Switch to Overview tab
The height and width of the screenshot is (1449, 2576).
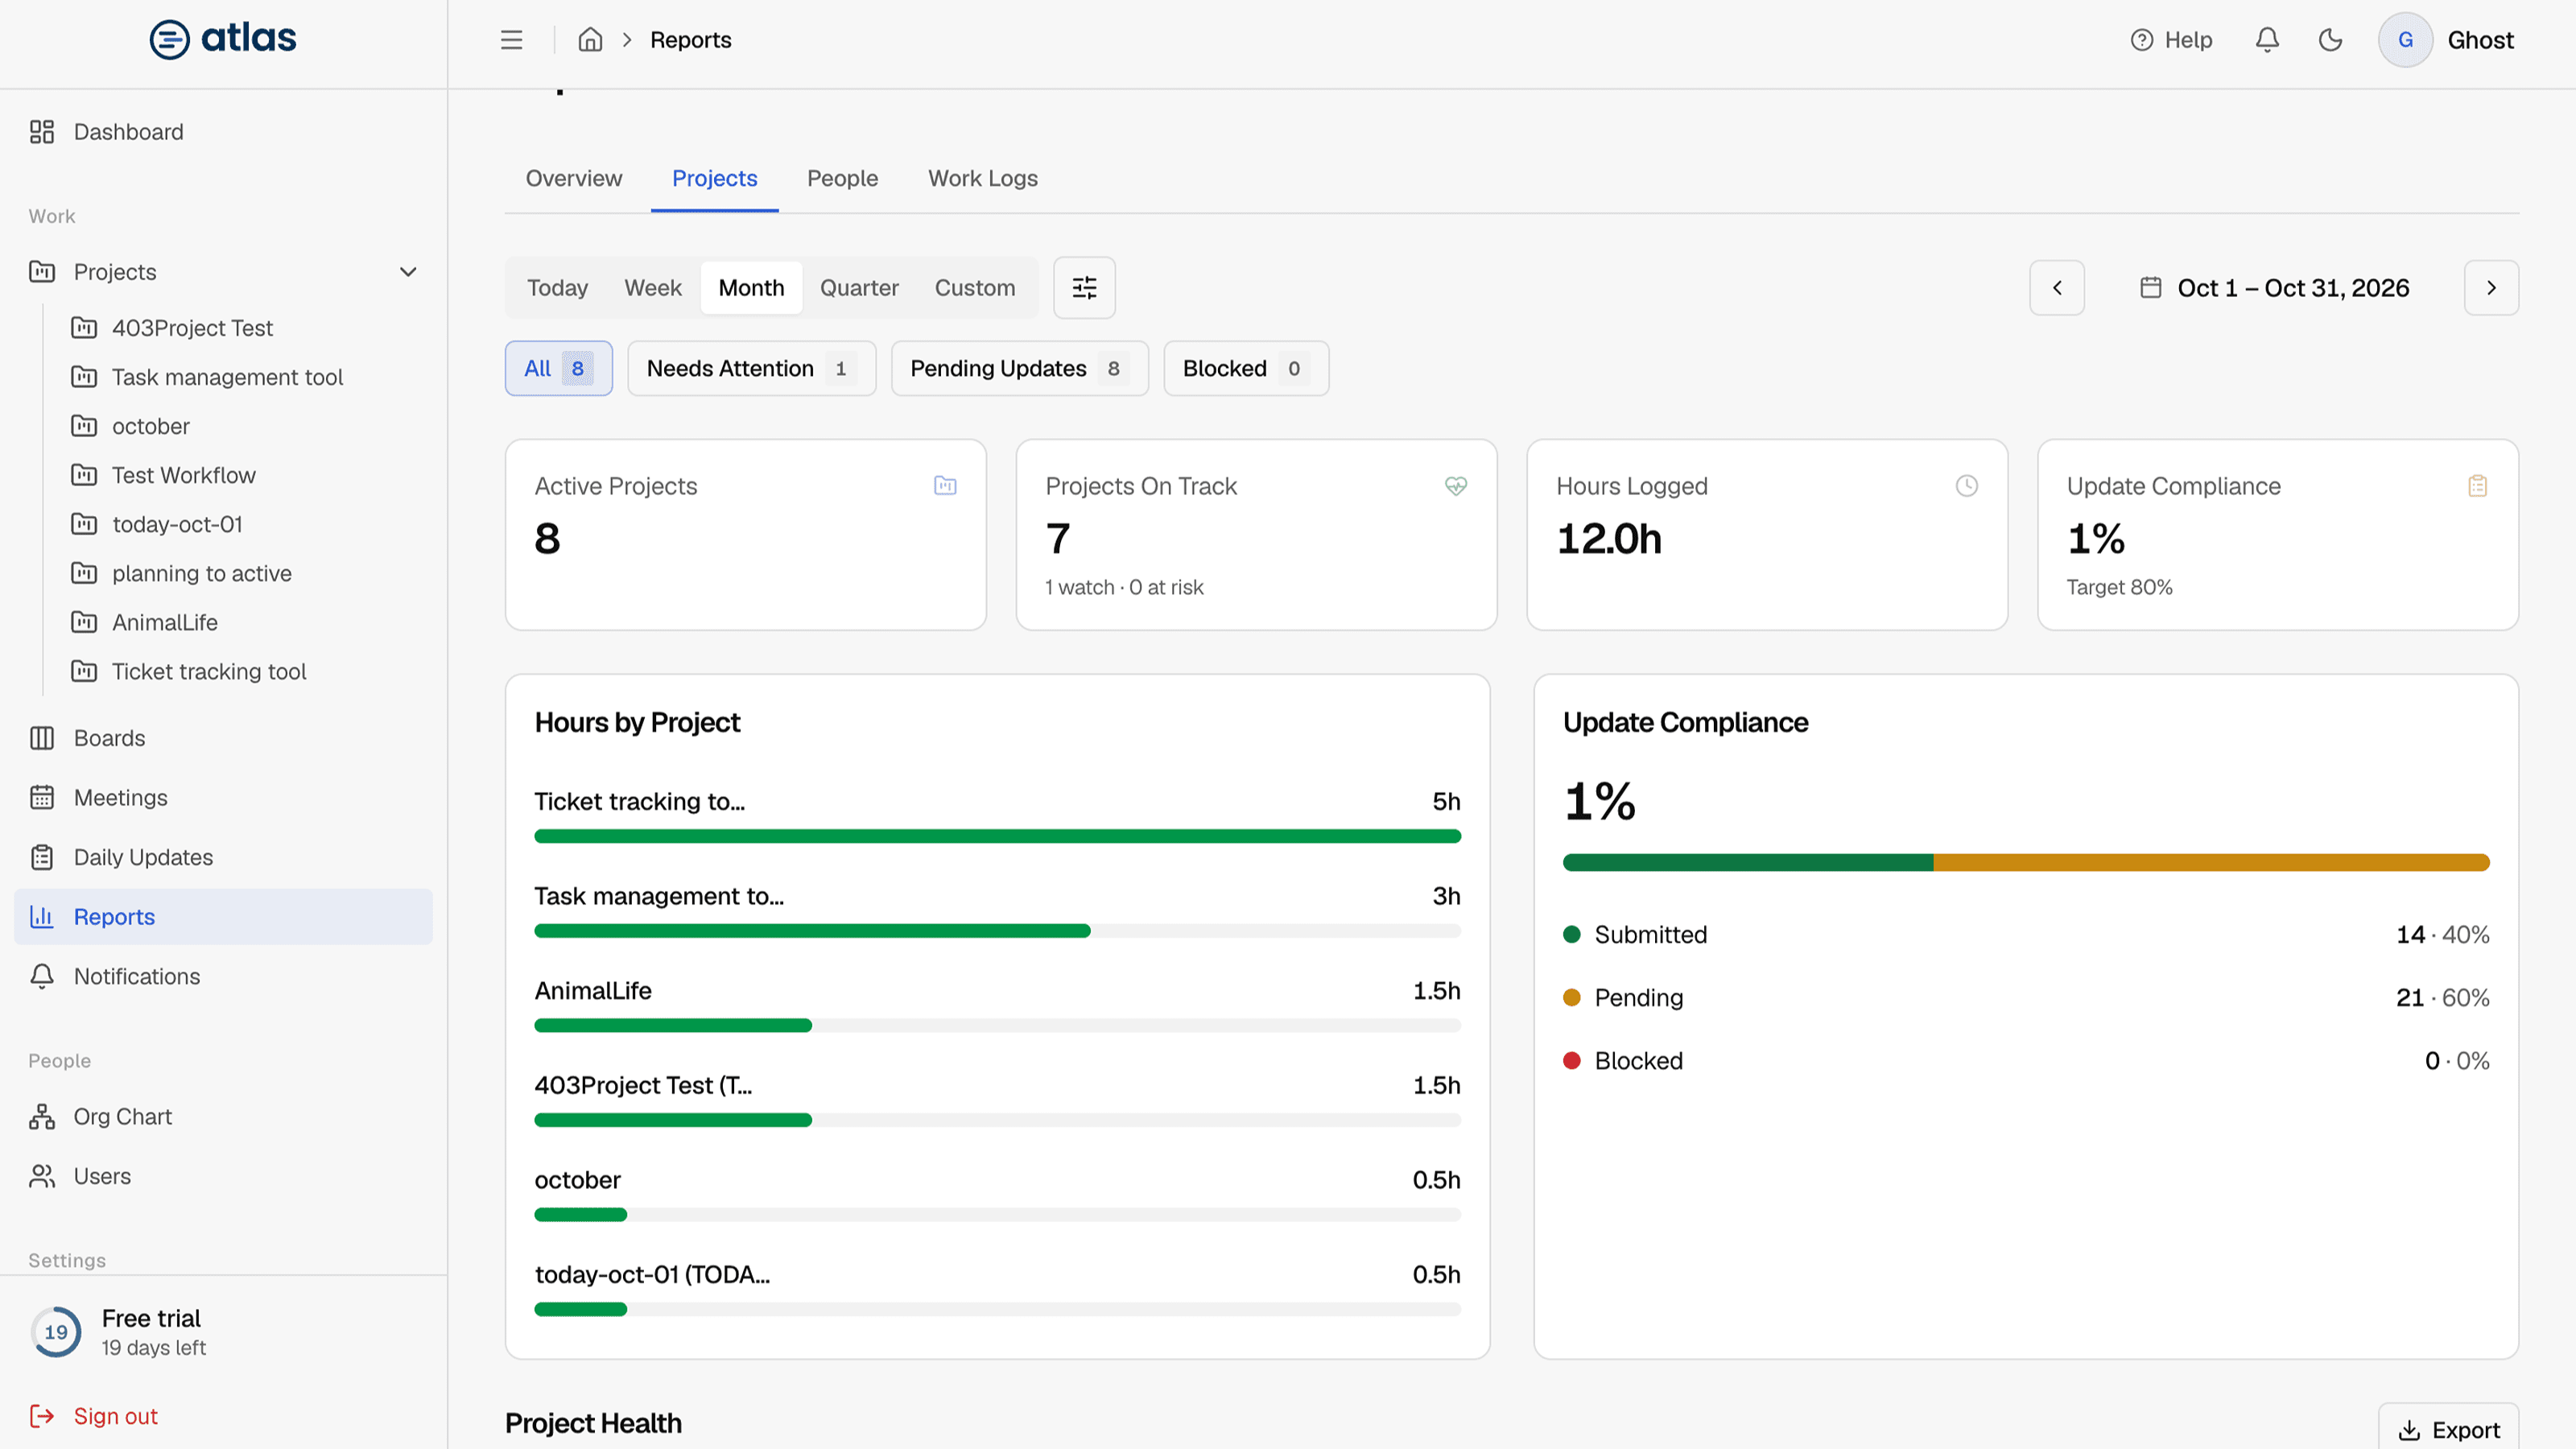click(574, 178)
